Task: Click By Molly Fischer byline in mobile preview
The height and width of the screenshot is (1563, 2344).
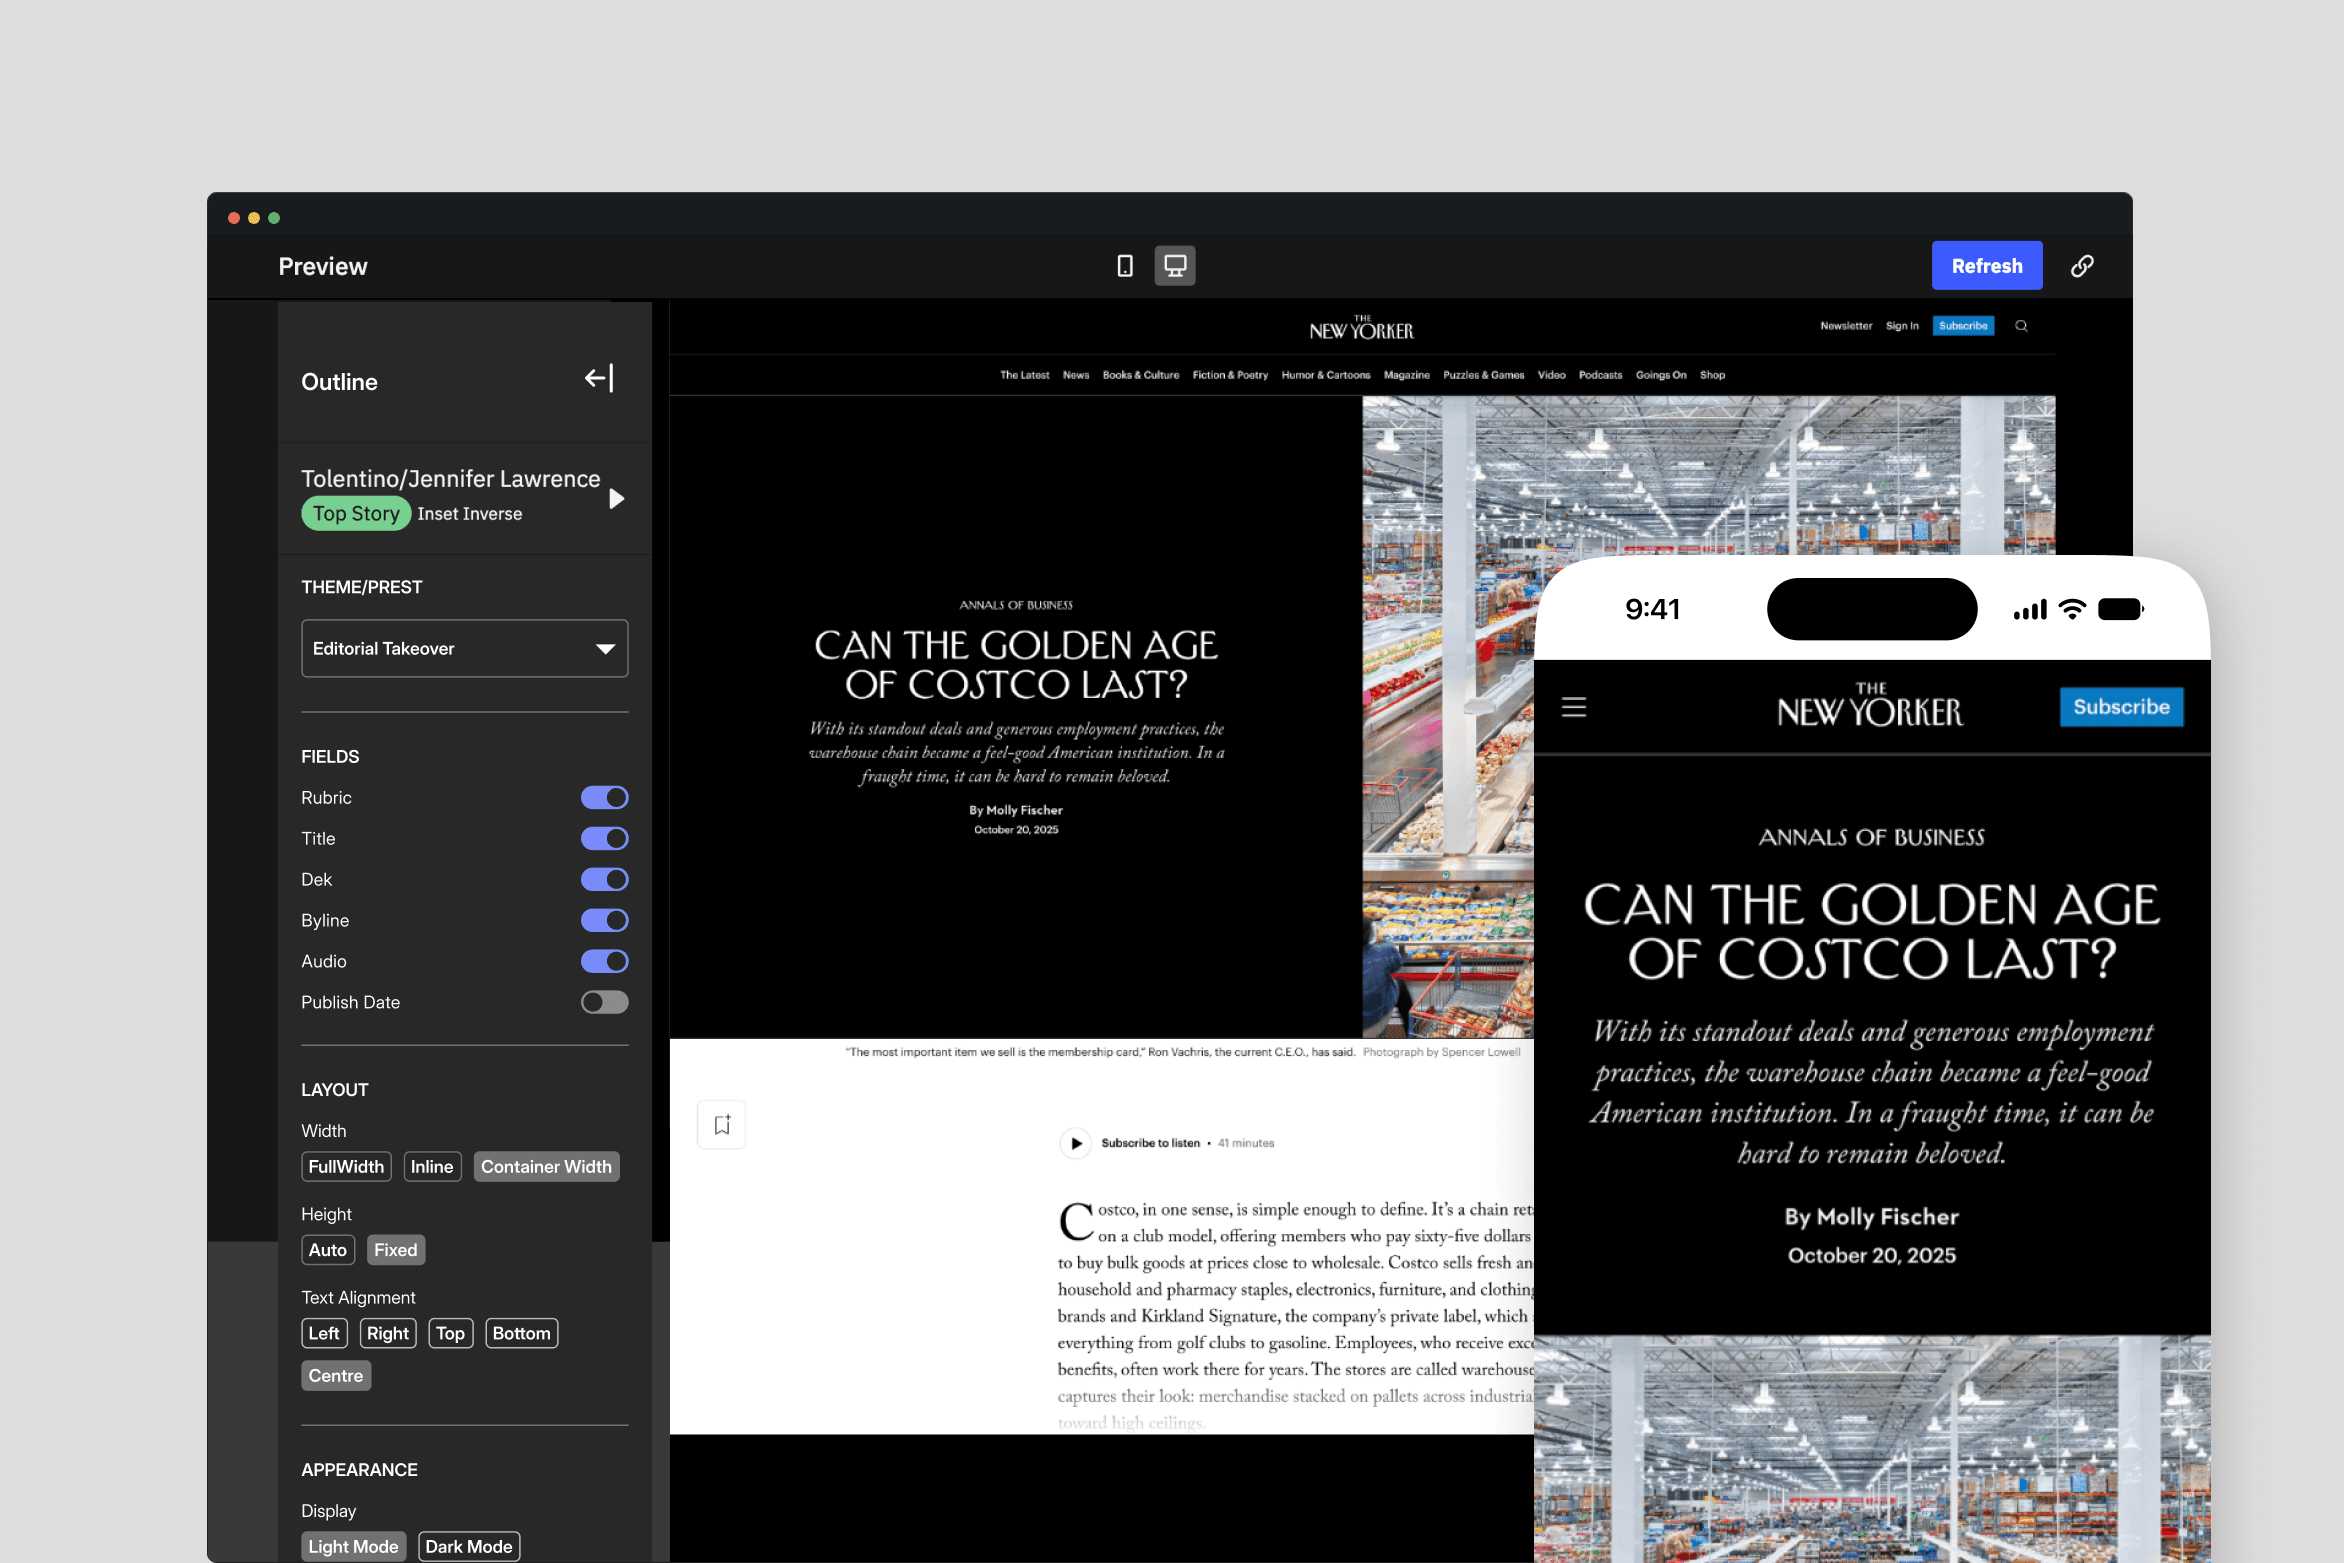Action: tap(1872, 1216)
